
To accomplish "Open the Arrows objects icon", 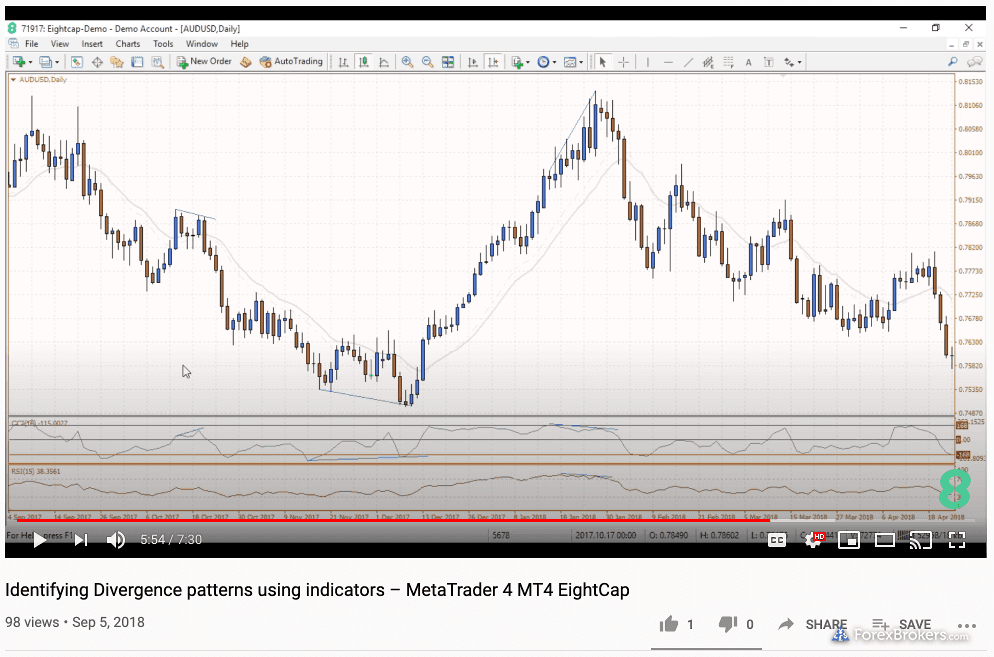I will point(789,62).
